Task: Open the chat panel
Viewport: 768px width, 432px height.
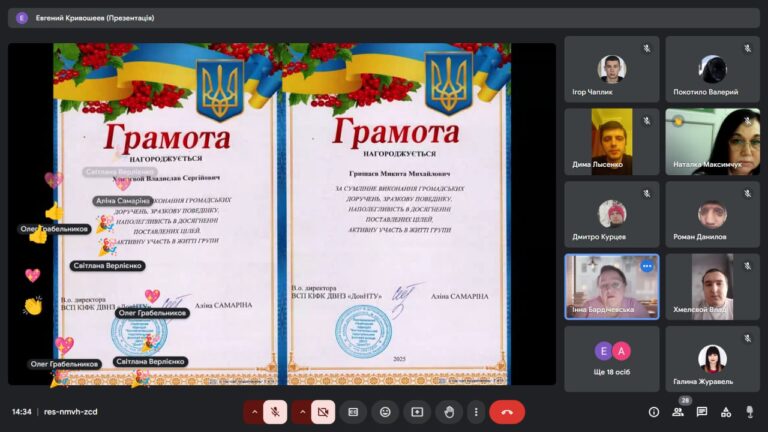Action: tap(702, 412)
